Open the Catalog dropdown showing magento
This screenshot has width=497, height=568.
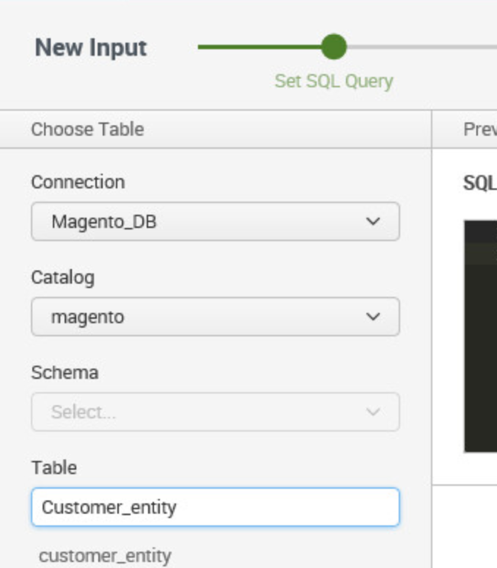pyautogui.click(x=216, y=317)
